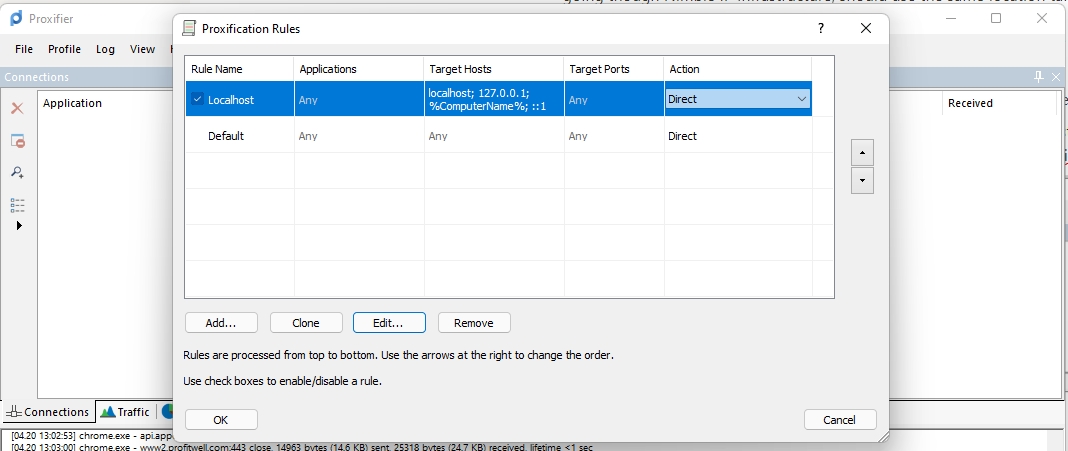Click the help question mark in dialog title

tap(820, 29)
